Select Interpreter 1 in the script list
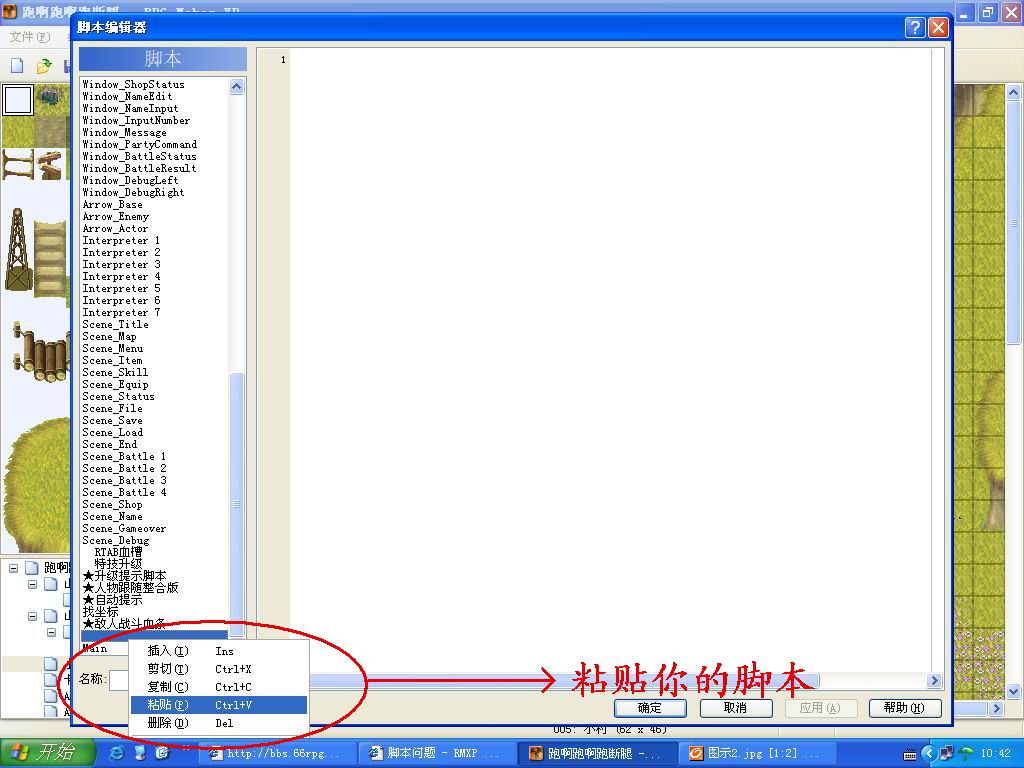 click(x=121, y=240)
